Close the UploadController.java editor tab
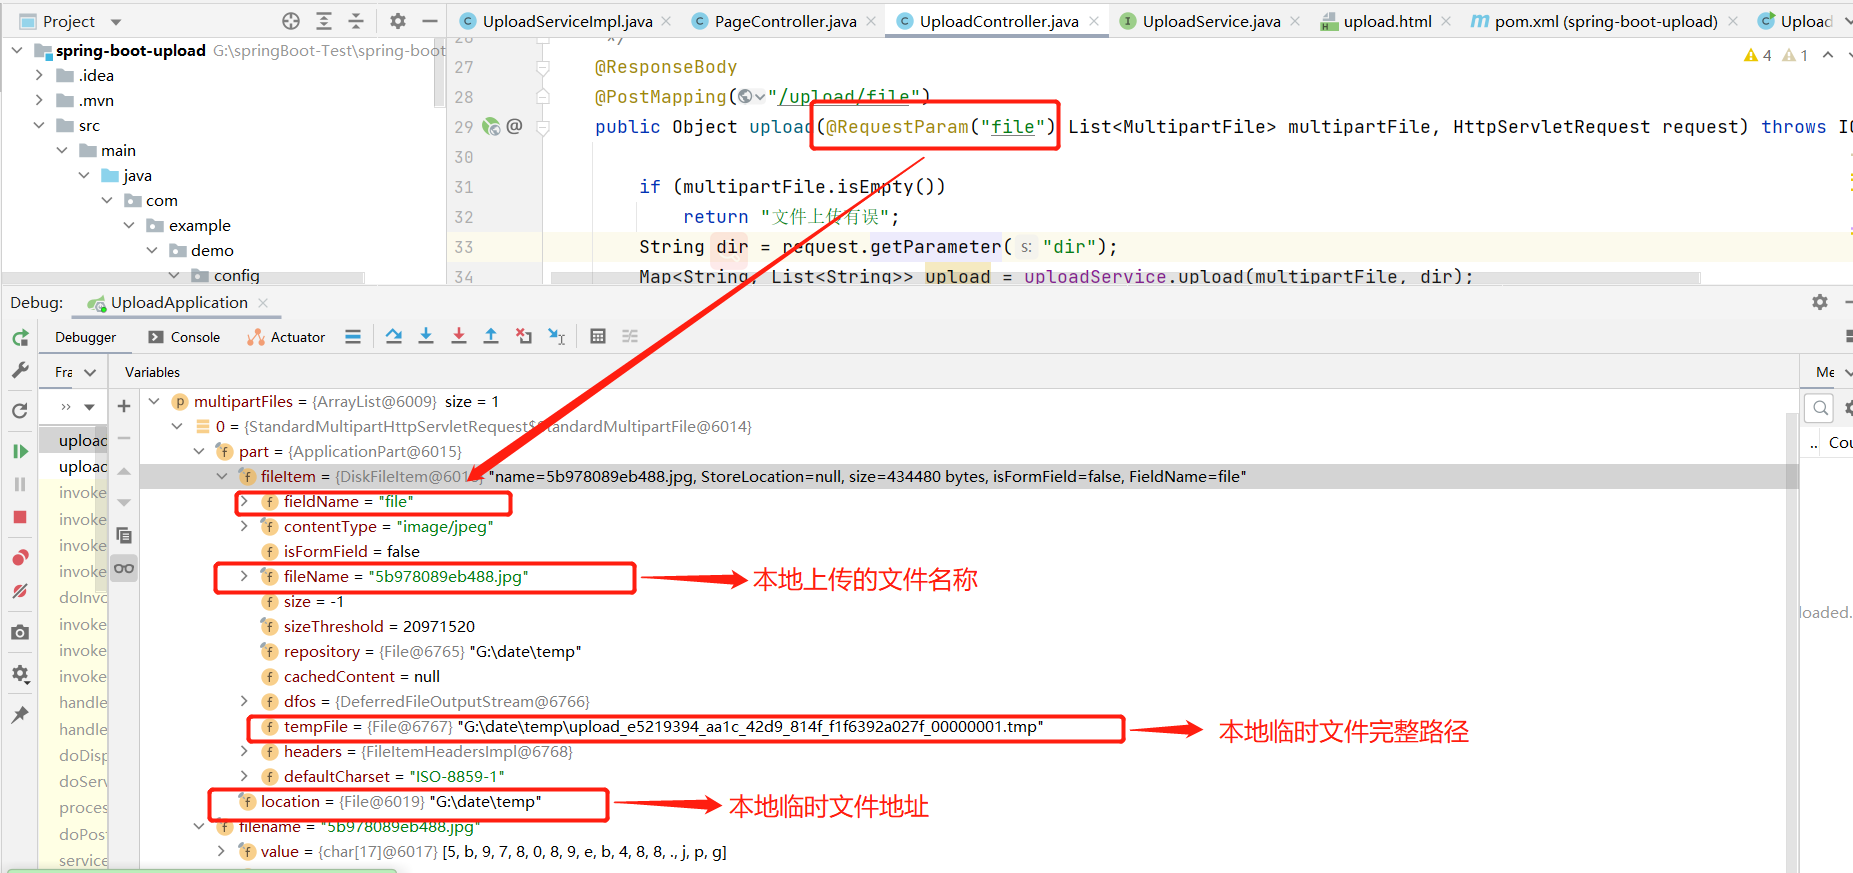 point(1094,21)
